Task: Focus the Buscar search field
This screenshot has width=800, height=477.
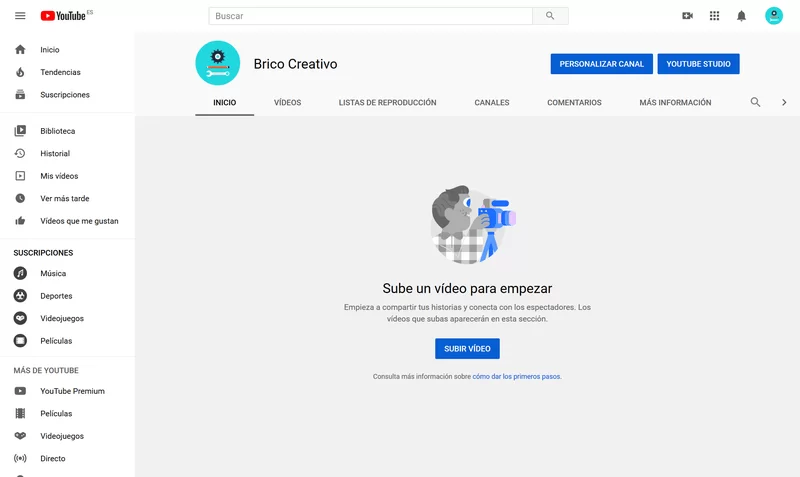Action: 370,16
